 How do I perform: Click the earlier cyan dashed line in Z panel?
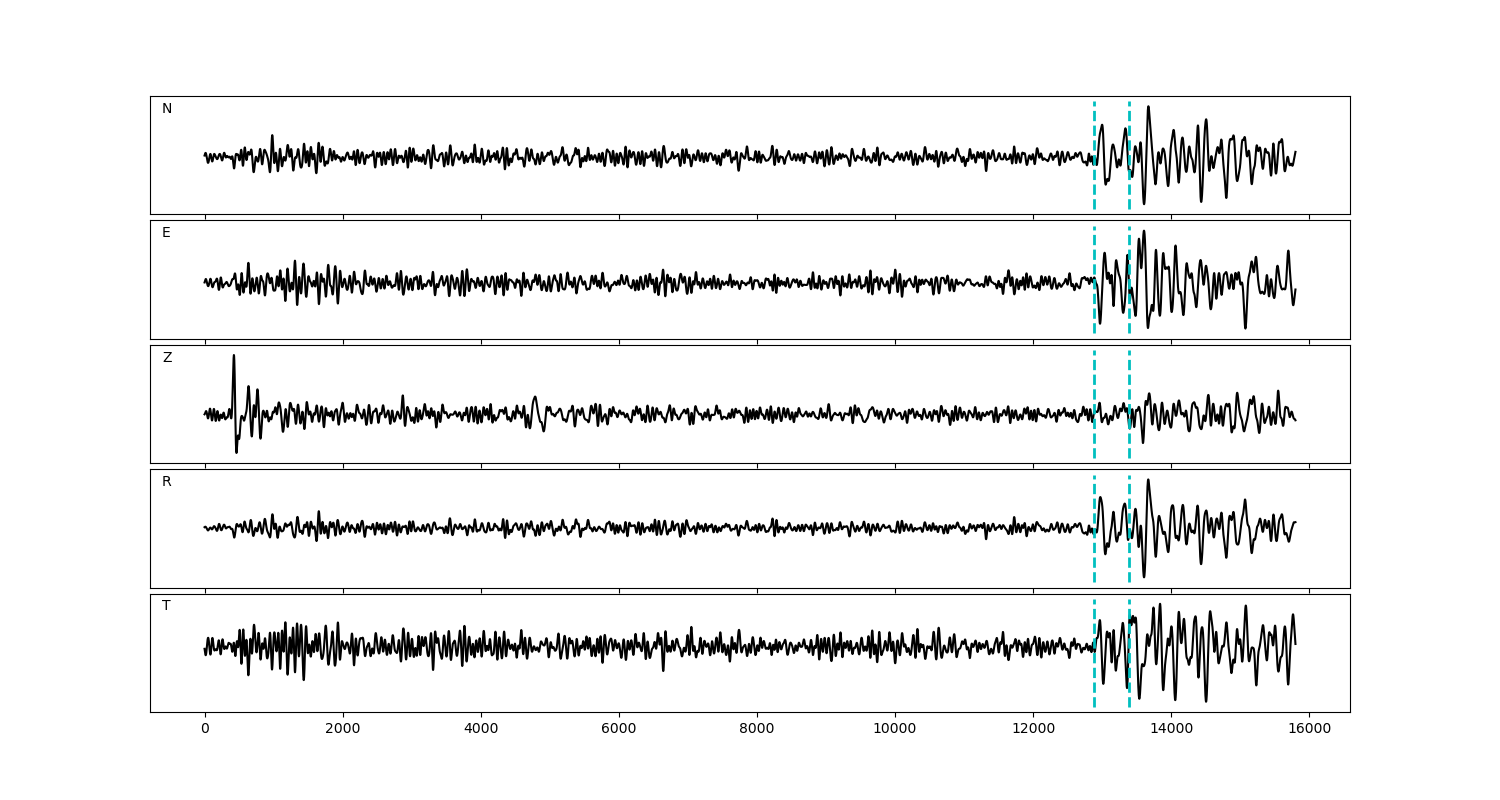(x=1094, y=380)
